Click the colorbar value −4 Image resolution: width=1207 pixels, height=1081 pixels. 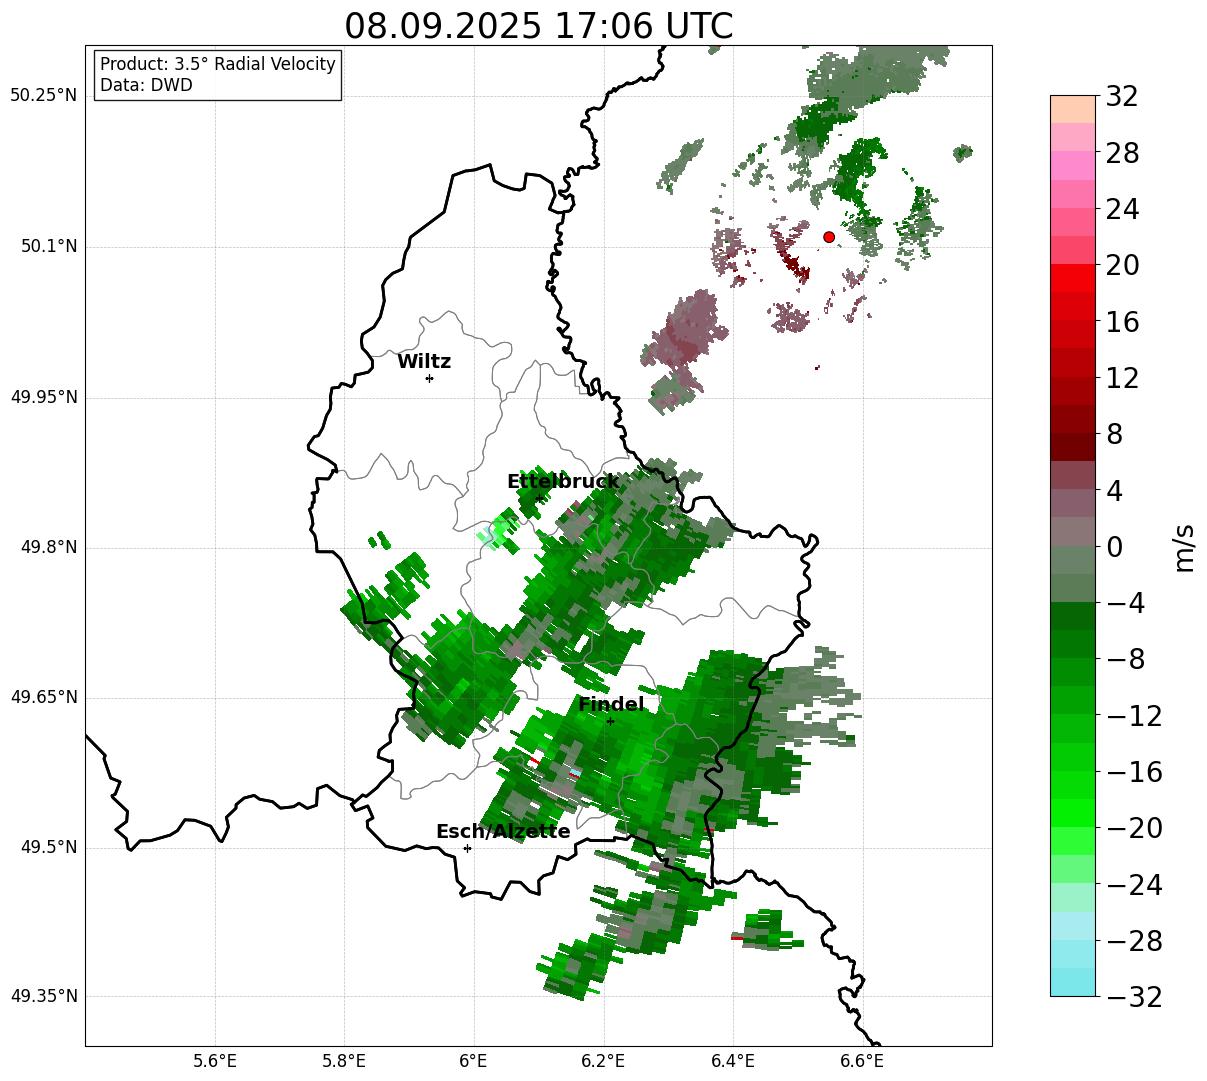point(1125,604)
